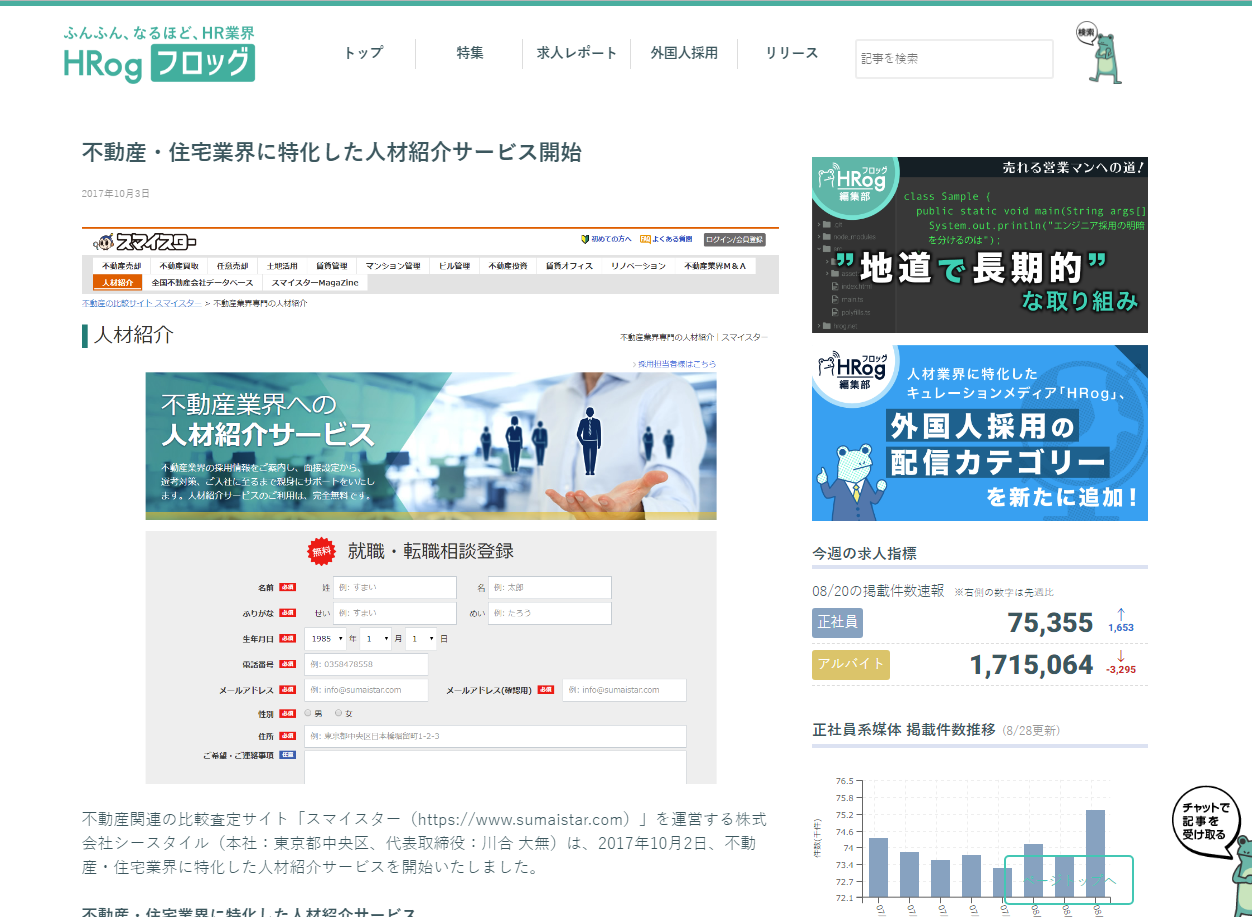
Task: Select 不動産売却 tab in the スマイスター screenshot
Action: 122,266
